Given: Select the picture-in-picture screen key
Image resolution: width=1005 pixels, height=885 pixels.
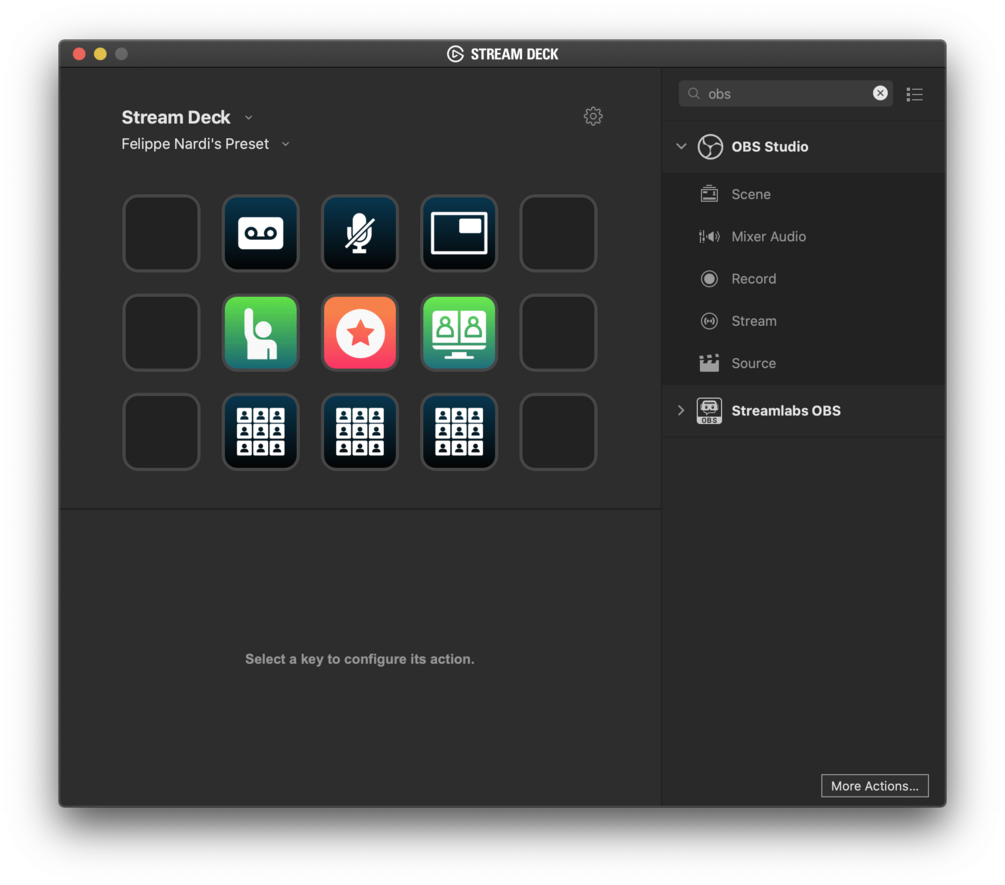Looking at the screenshot, I should point(459,233).
